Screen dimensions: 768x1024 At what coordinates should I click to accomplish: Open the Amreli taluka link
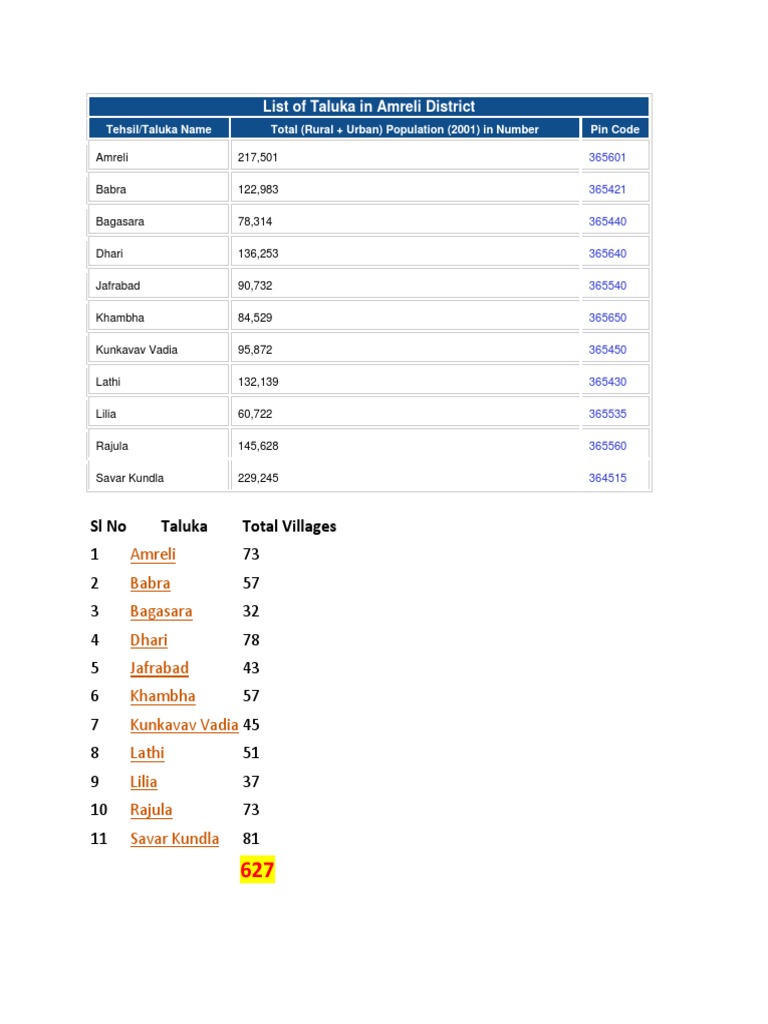153,554
